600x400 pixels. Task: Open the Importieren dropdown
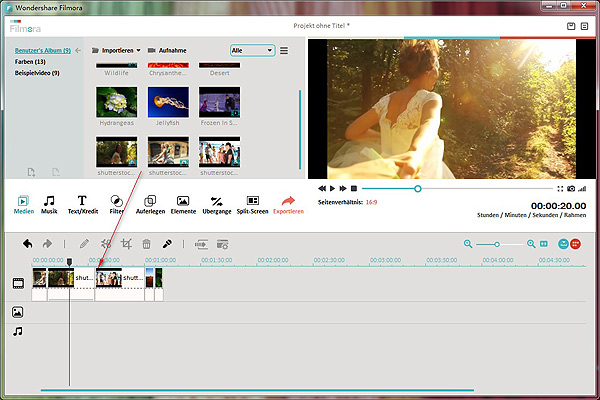(x=116, y=51)
